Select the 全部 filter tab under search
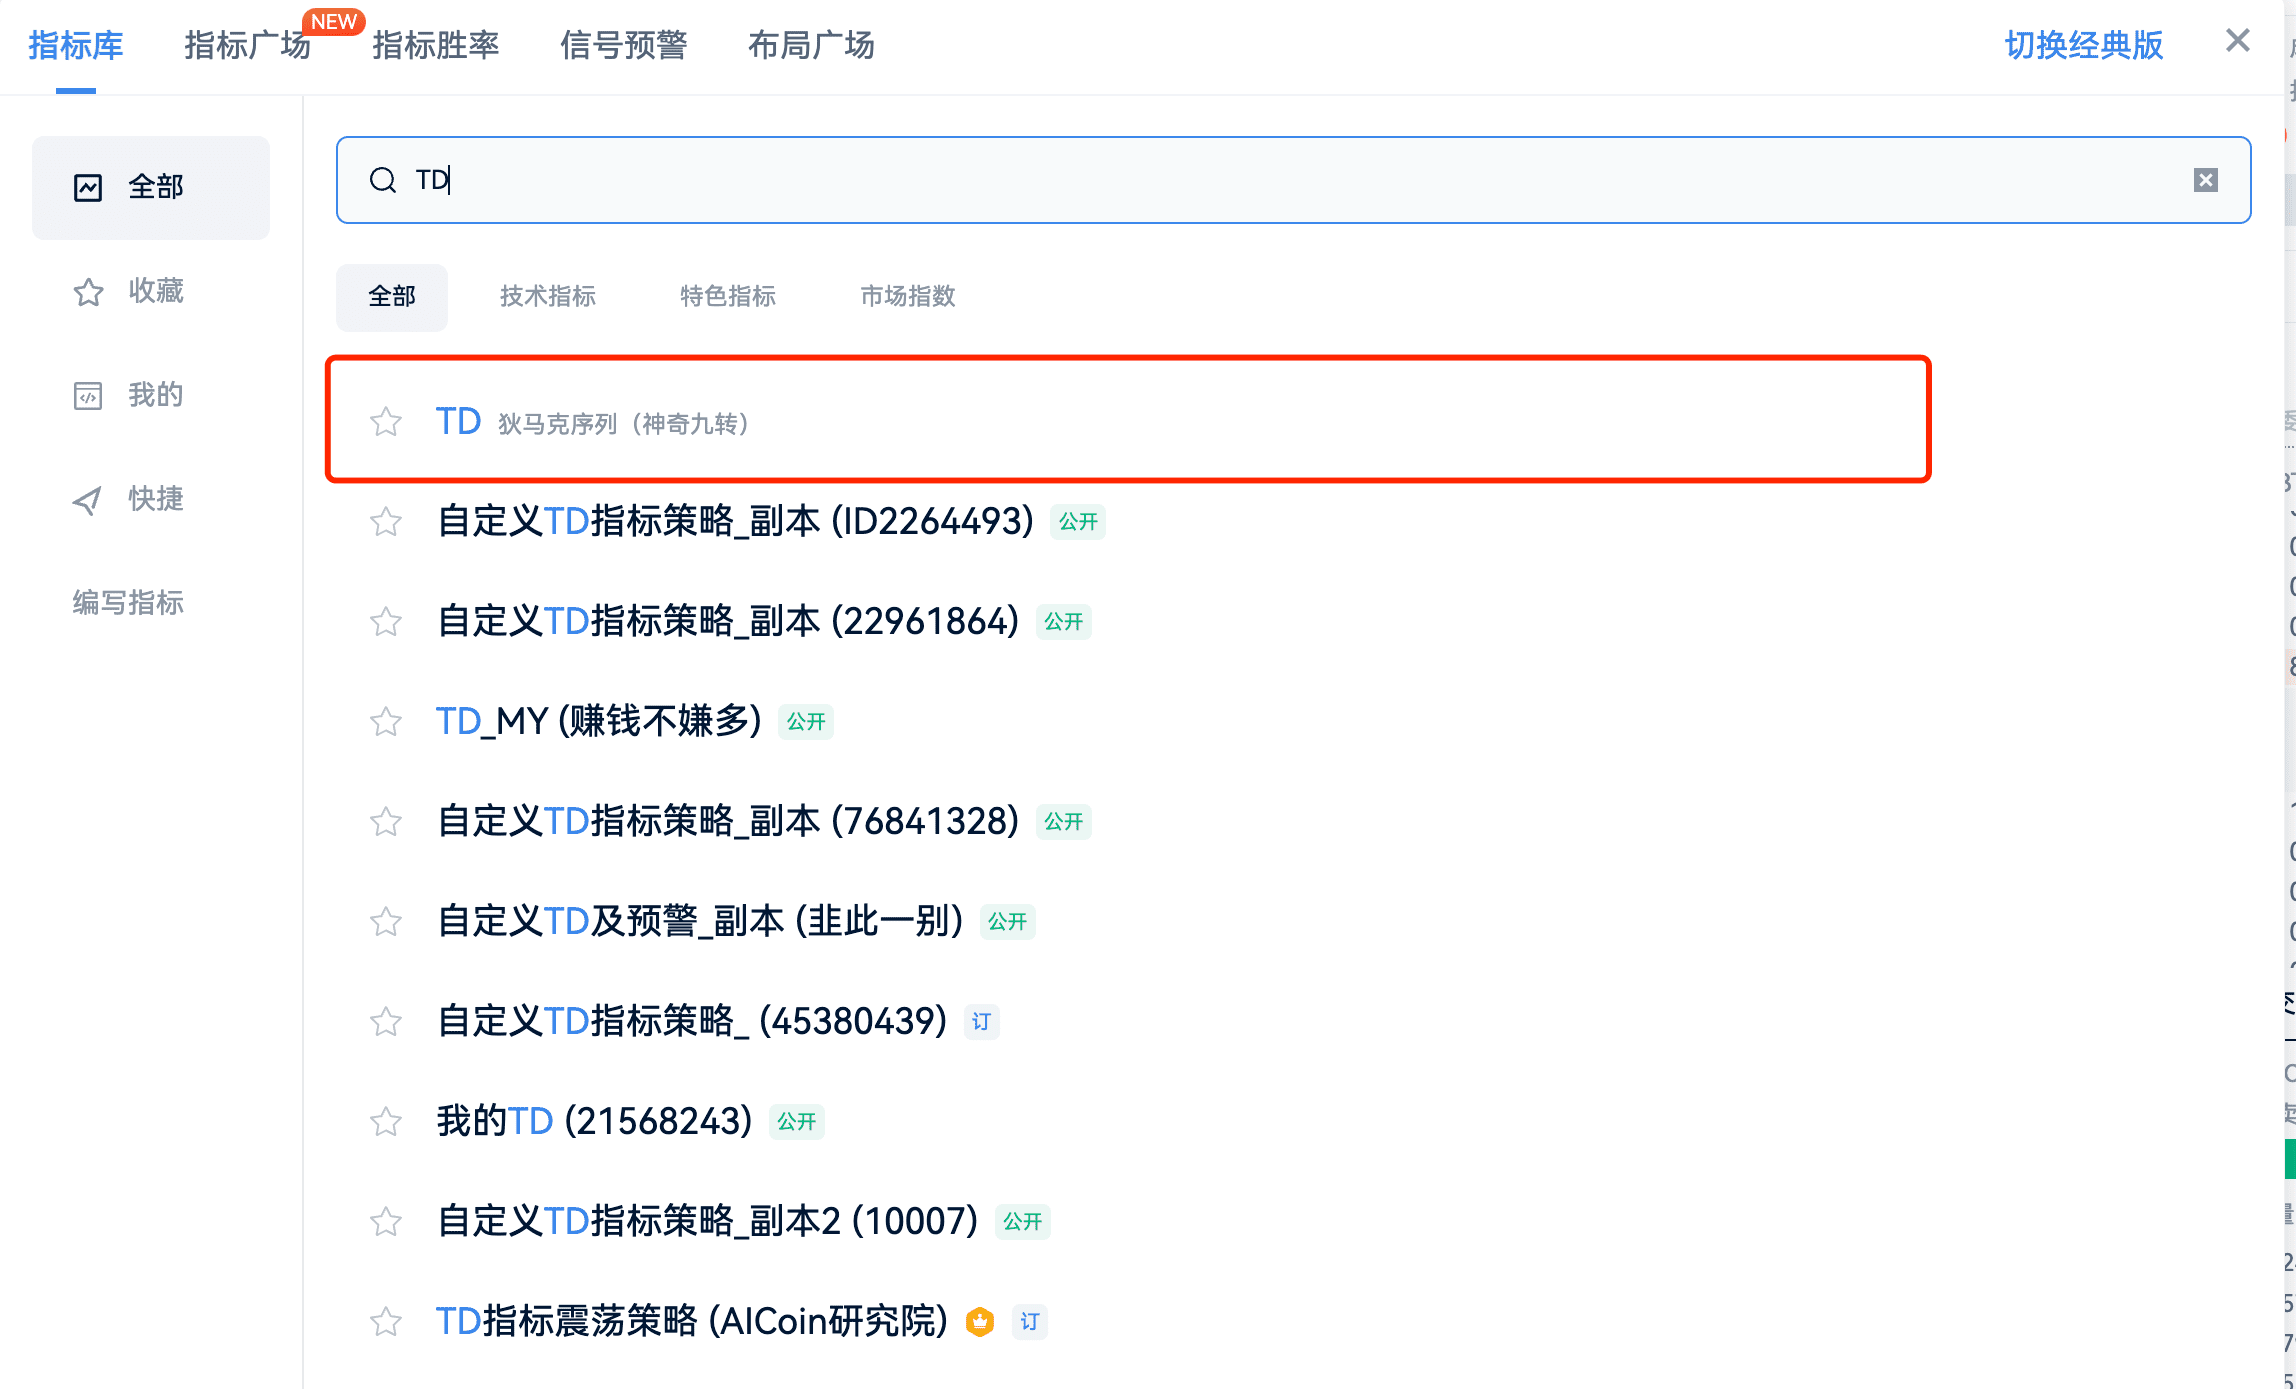 [392, 297]
